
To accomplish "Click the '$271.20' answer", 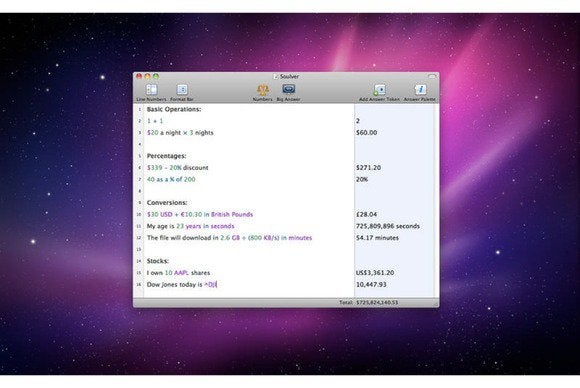I will [x=368, y=168].
